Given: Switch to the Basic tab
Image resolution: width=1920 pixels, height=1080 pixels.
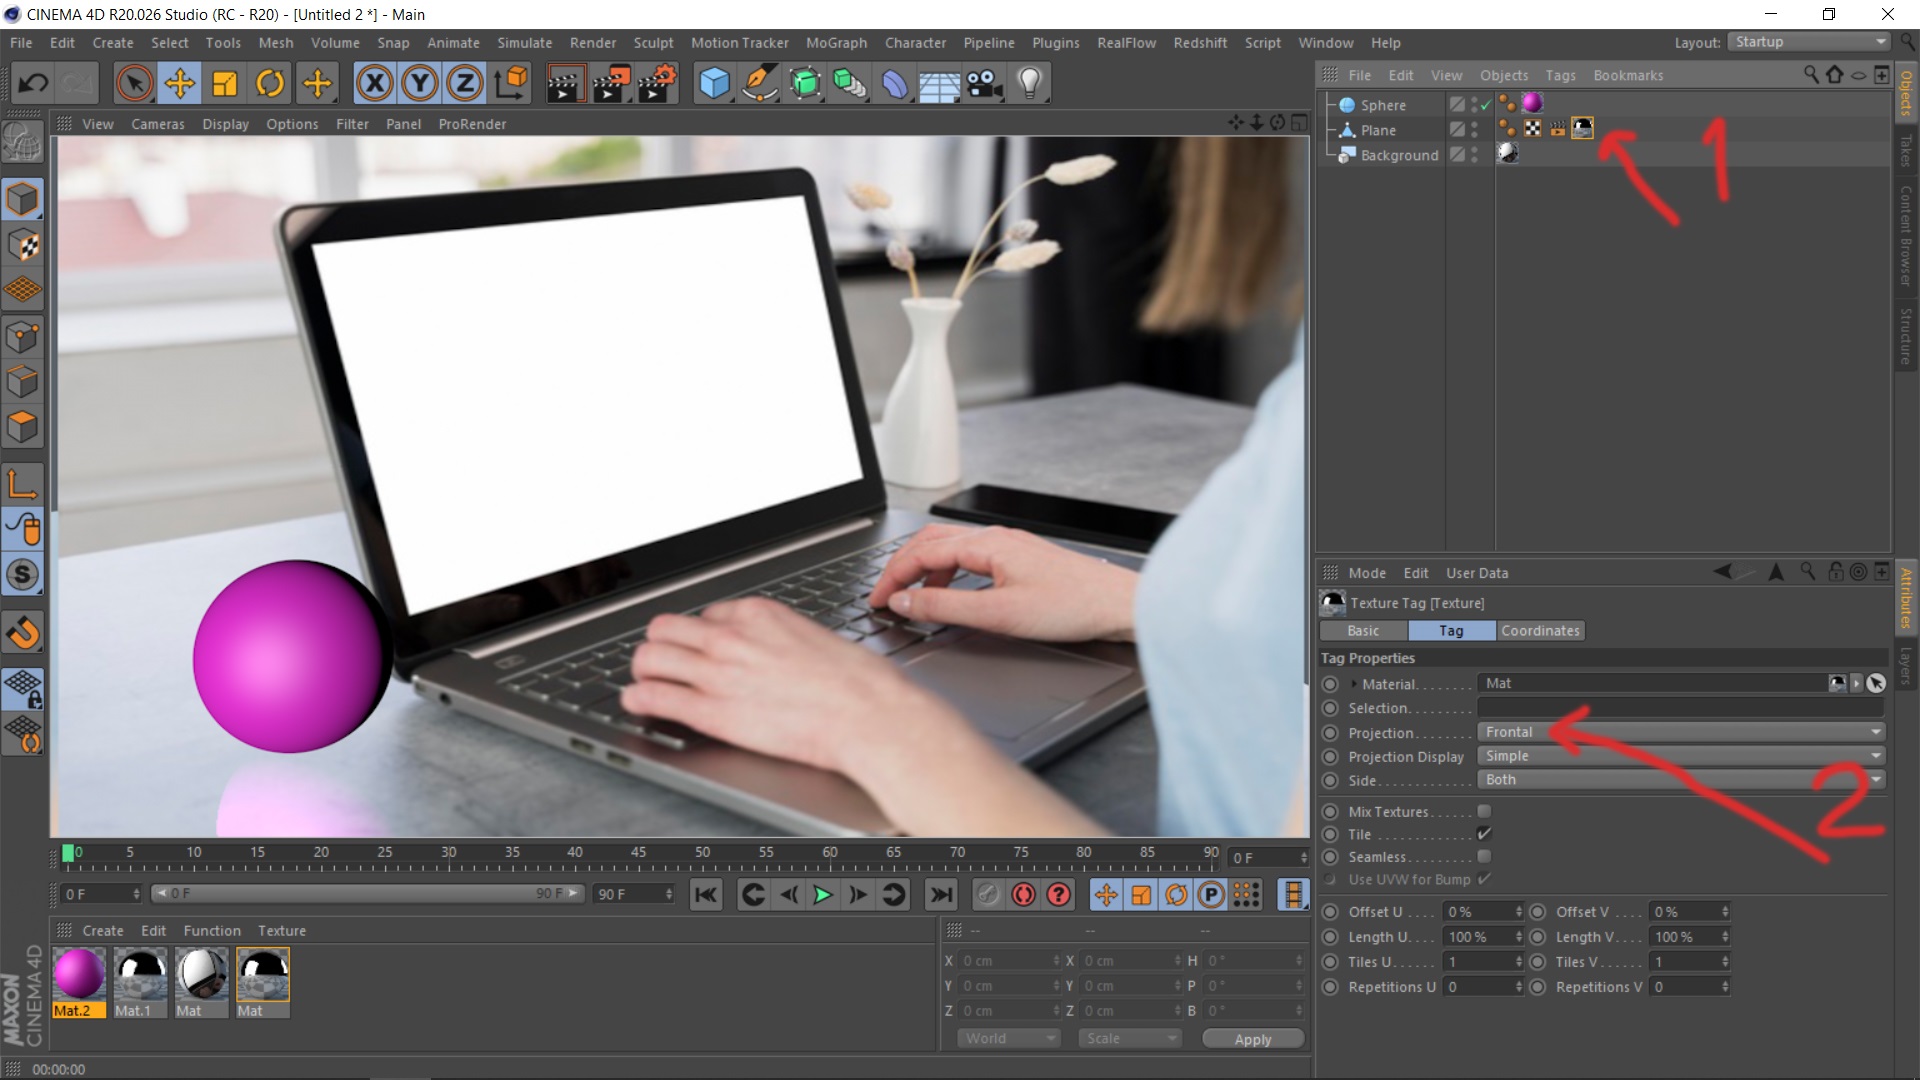Looking at the screenshot, I should (x=1364, y=630).
